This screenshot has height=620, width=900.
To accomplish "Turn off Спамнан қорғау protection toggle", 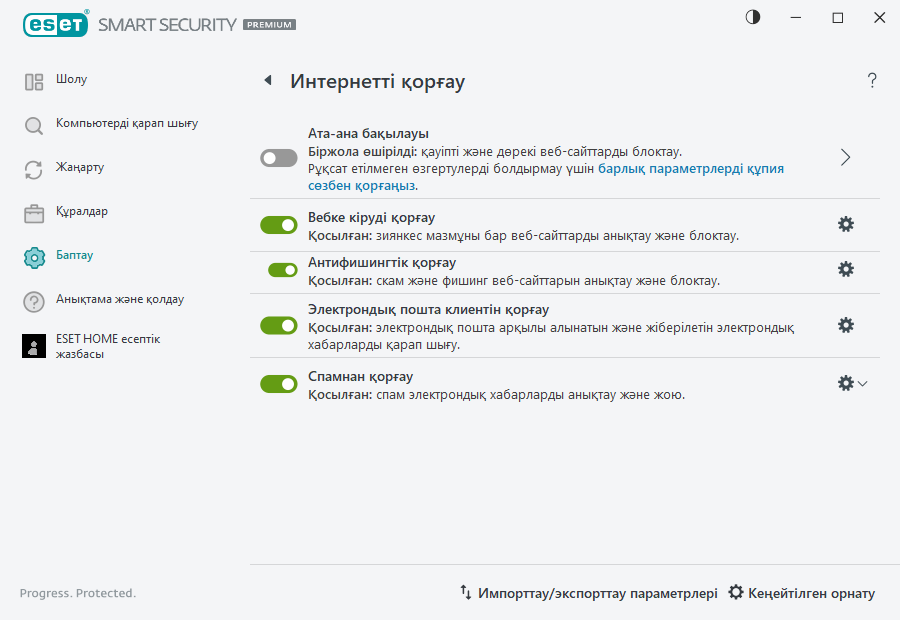I will (x=278, y=384).
